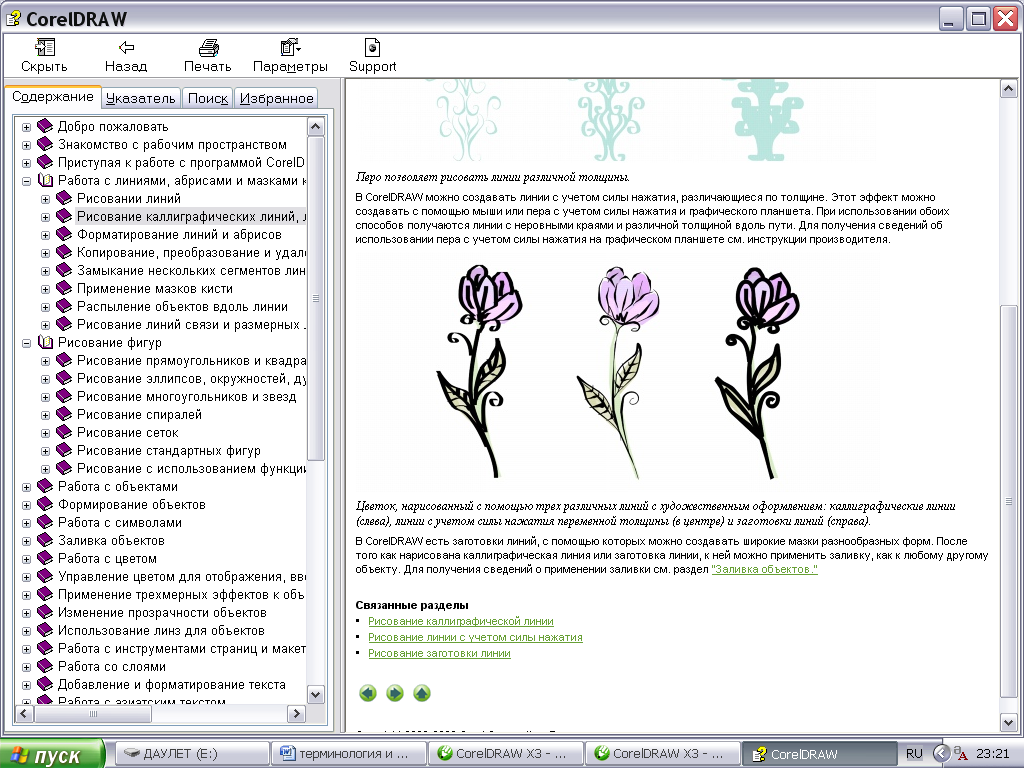Click the tree horizontal scroll-left arrow
The height and width of the screenshot is (768, 1024).
coord(24,714)
